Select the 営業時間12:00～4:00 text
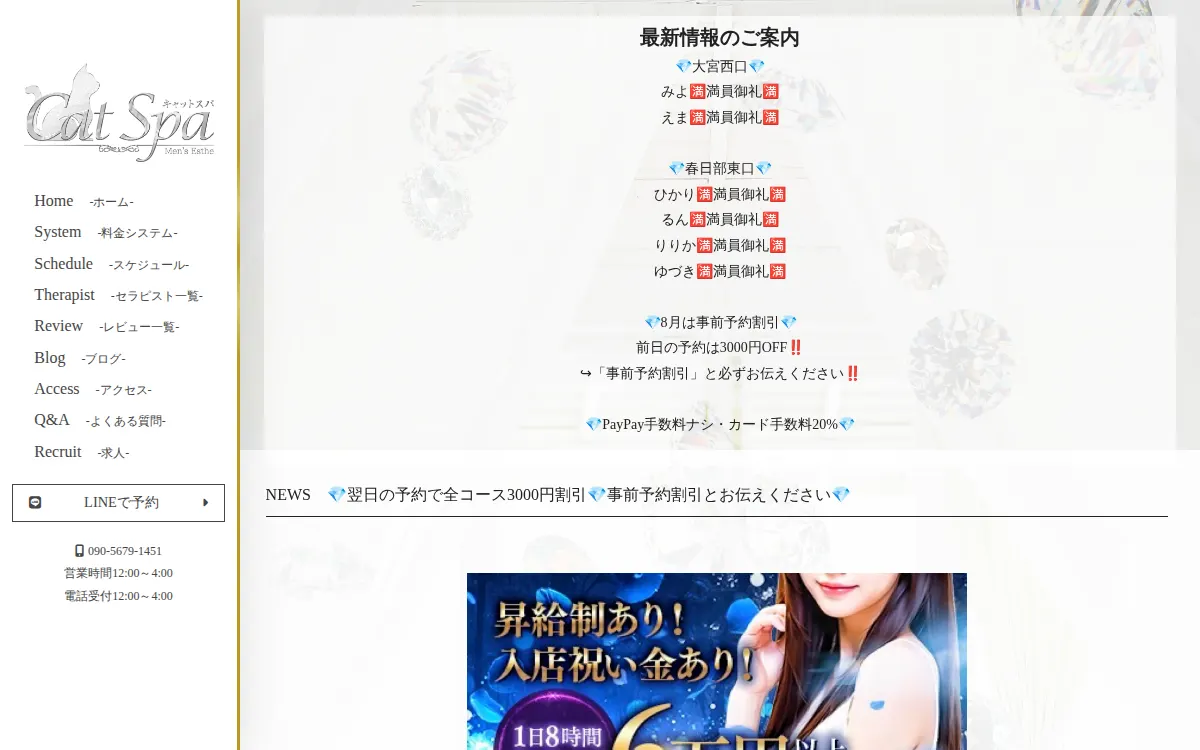 (x=118, y=573)
